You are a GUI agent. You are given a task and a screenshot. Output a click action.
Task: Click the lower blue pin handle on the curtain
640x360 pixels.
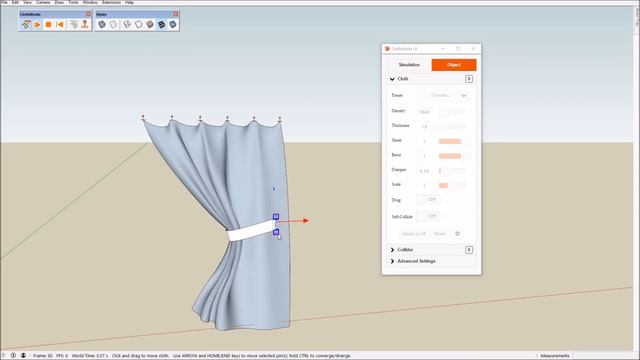tap(276, 232)
